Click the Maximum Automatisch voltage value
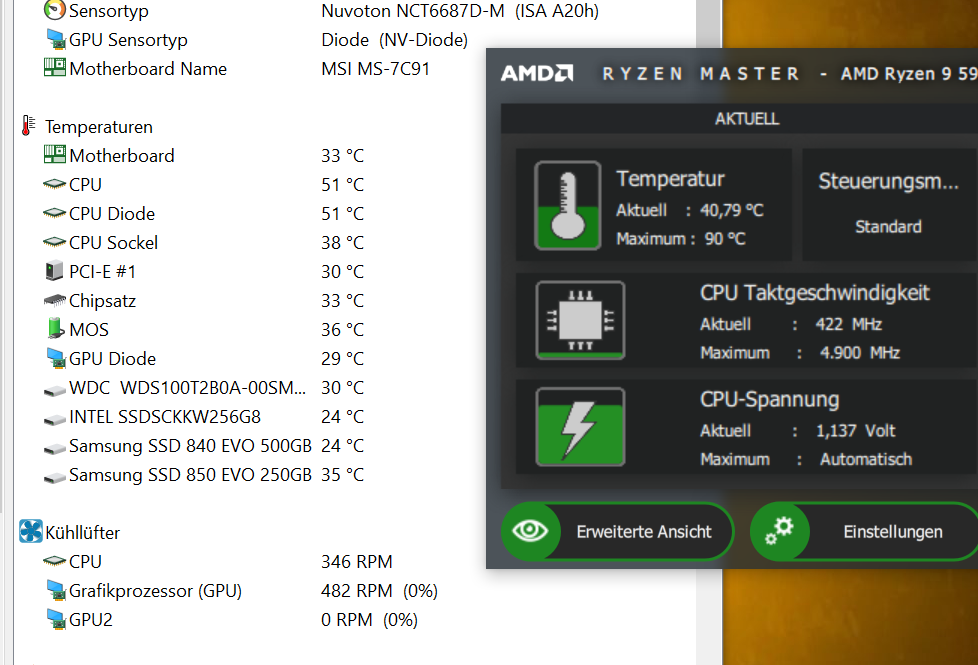This screenshot has width=978, height=665. point(866,460)
